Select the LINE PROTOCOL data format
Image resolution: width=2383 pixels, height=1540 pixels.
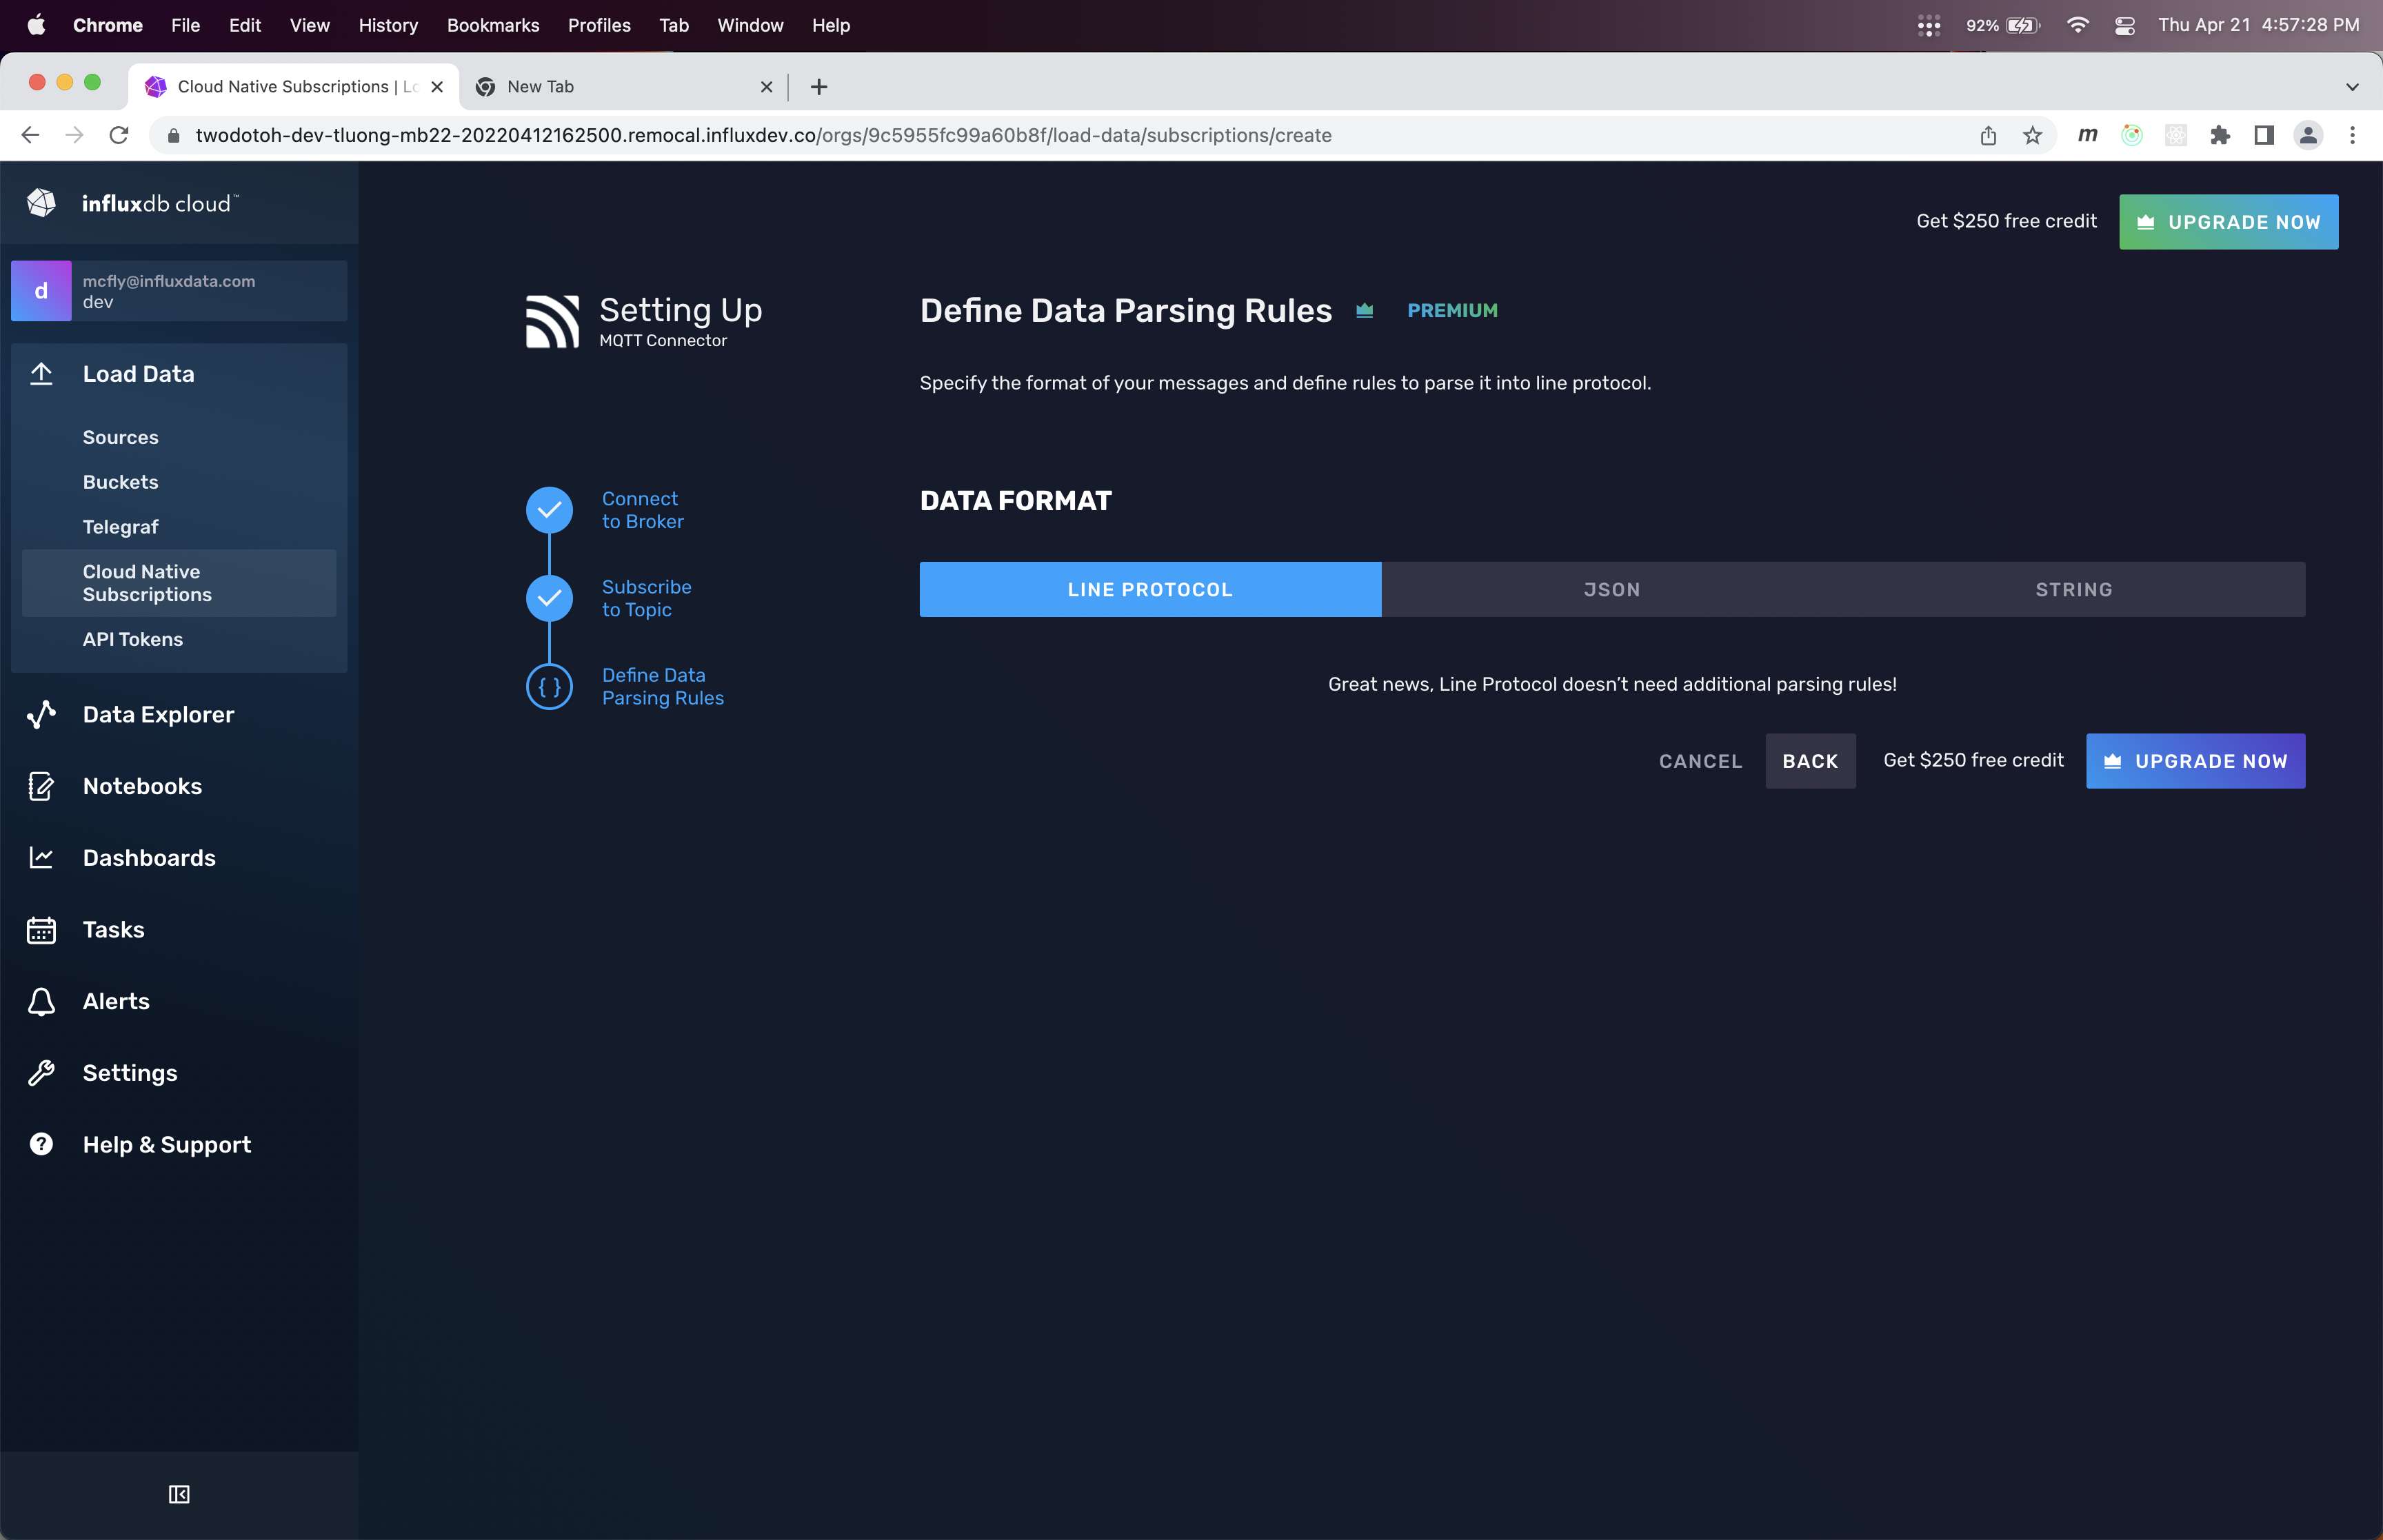click(x=1150, y=589)
